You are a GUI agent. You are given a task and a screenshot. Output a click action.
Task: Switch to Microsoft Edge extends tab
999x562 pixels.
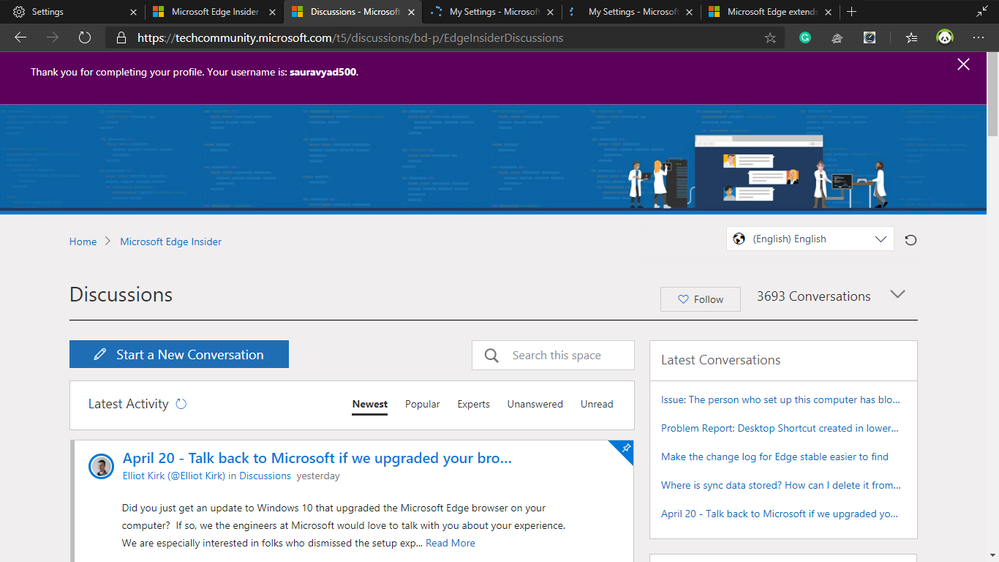click(772, 12)
